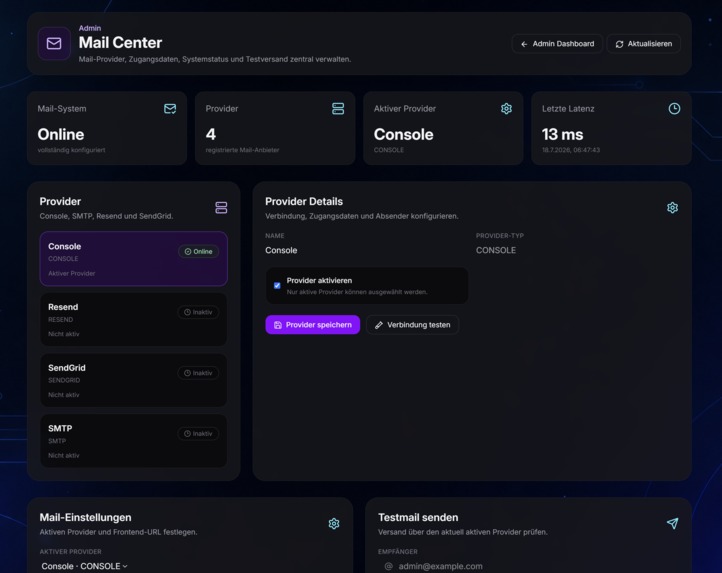Image resolution: width=722 pixels, height=573 pixels.
Task: Click the gear icon in Provider Details panel
Action: tap(672, 208)
